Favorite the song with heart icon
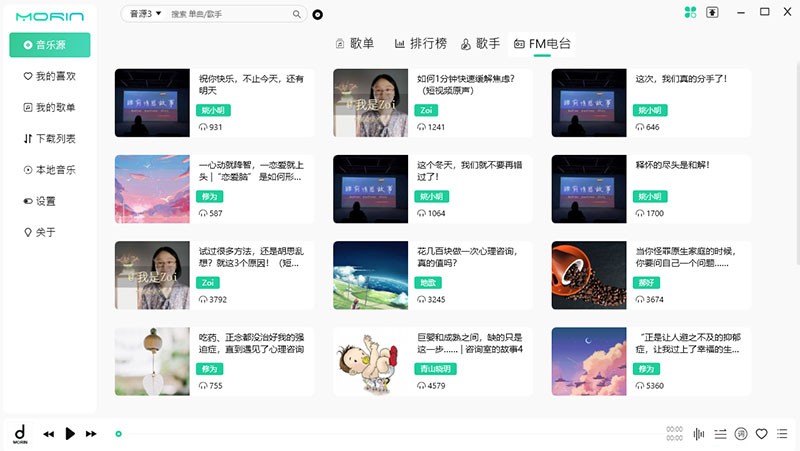This screenshot has height=451, width=800. (761, 433)
